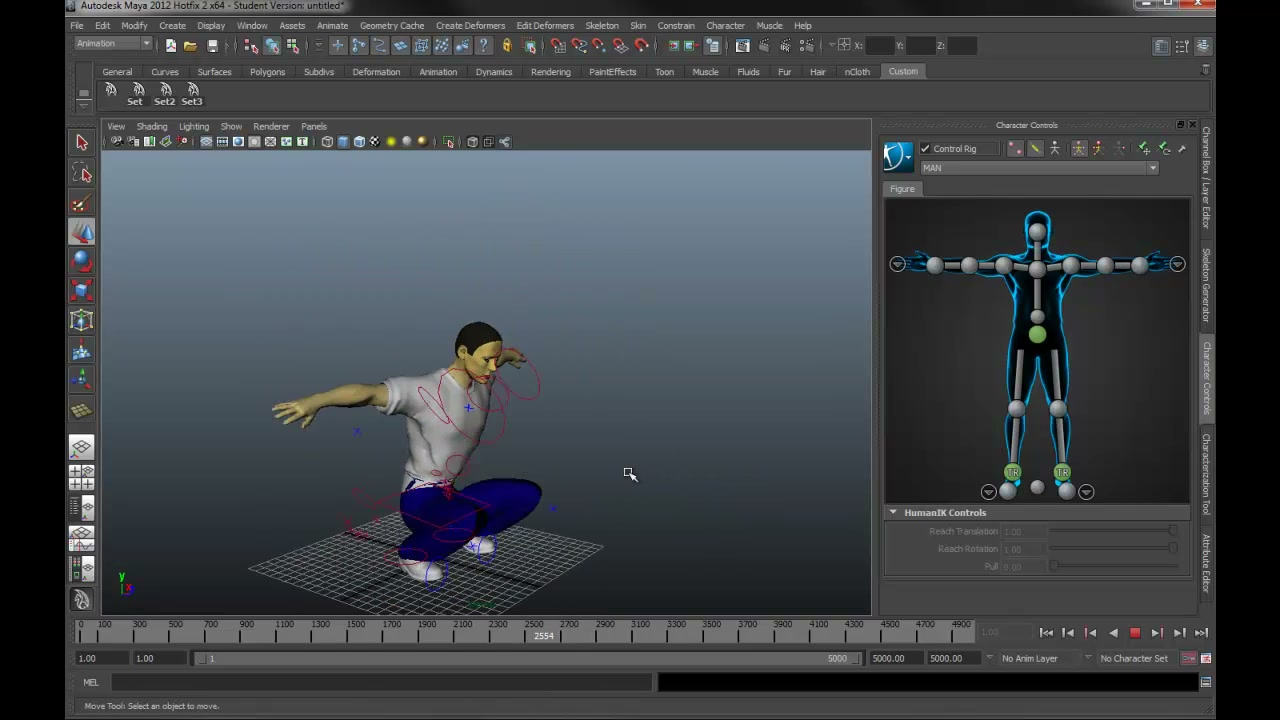The width and height of the screenshot is (1280, 720).
Task: Click the New Scene icon
Action: (171, 46)
